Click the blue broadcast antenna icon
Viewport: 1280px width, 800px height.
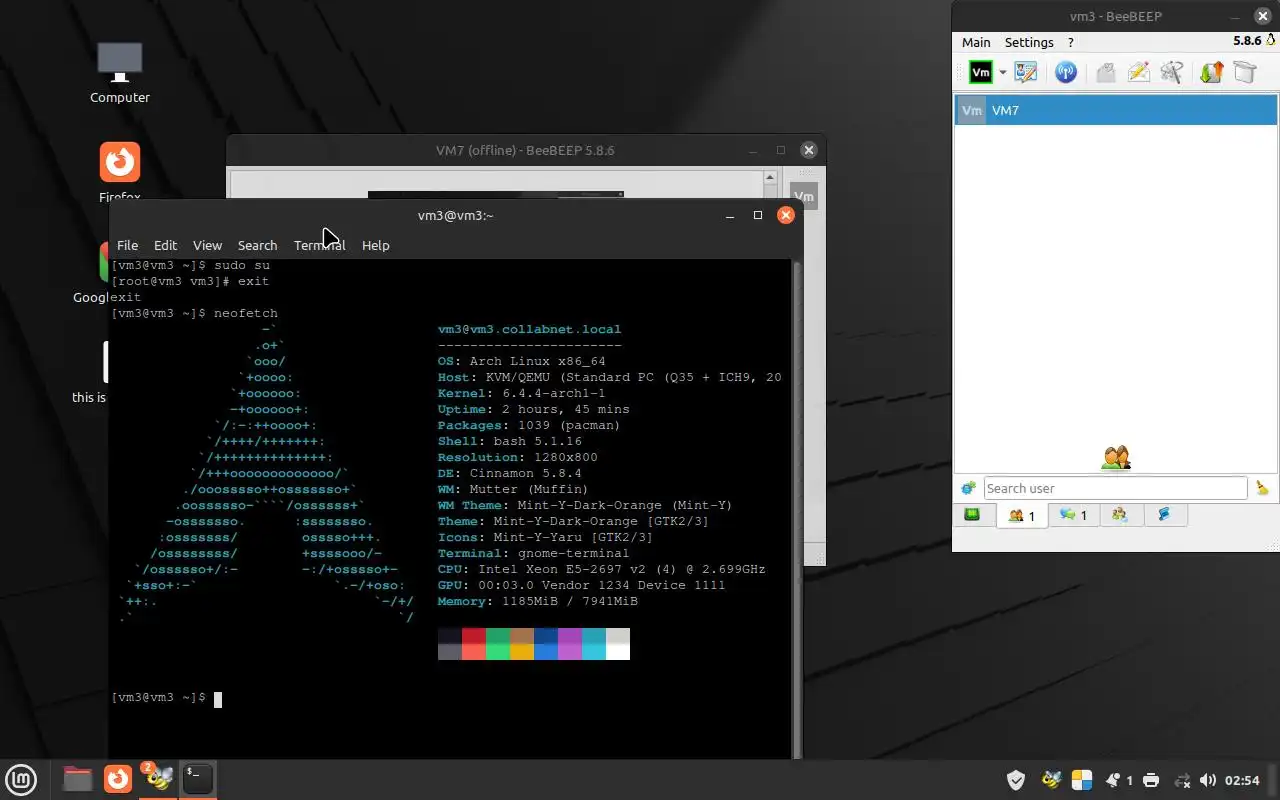[1066, 72]
